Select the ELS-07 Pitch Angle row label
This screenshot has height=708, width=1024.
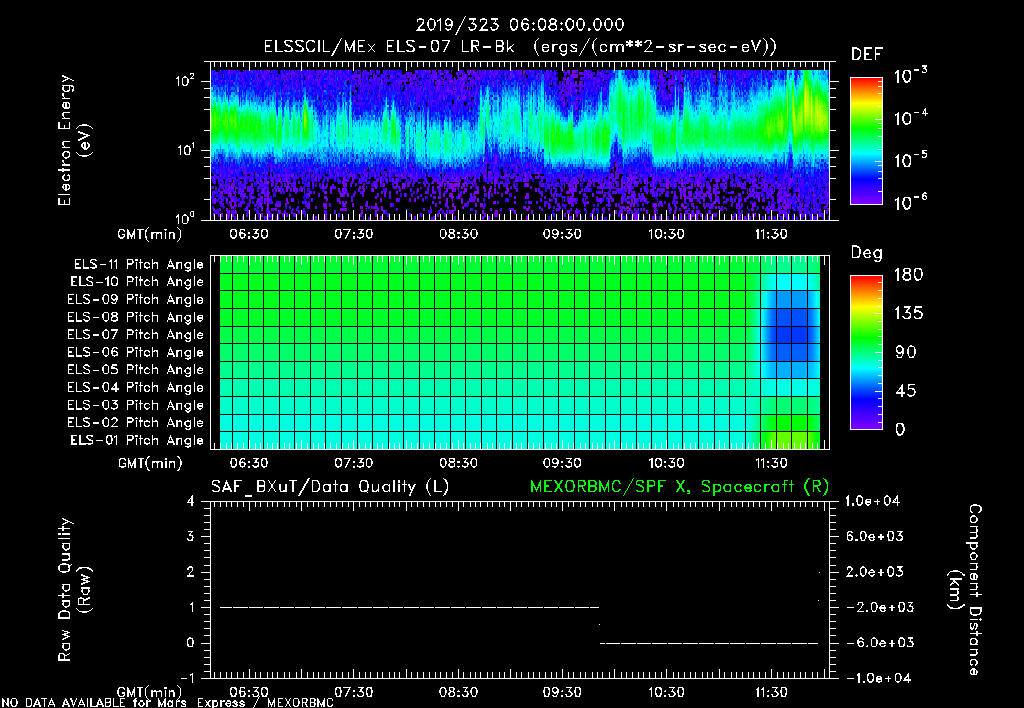(135, 334)
